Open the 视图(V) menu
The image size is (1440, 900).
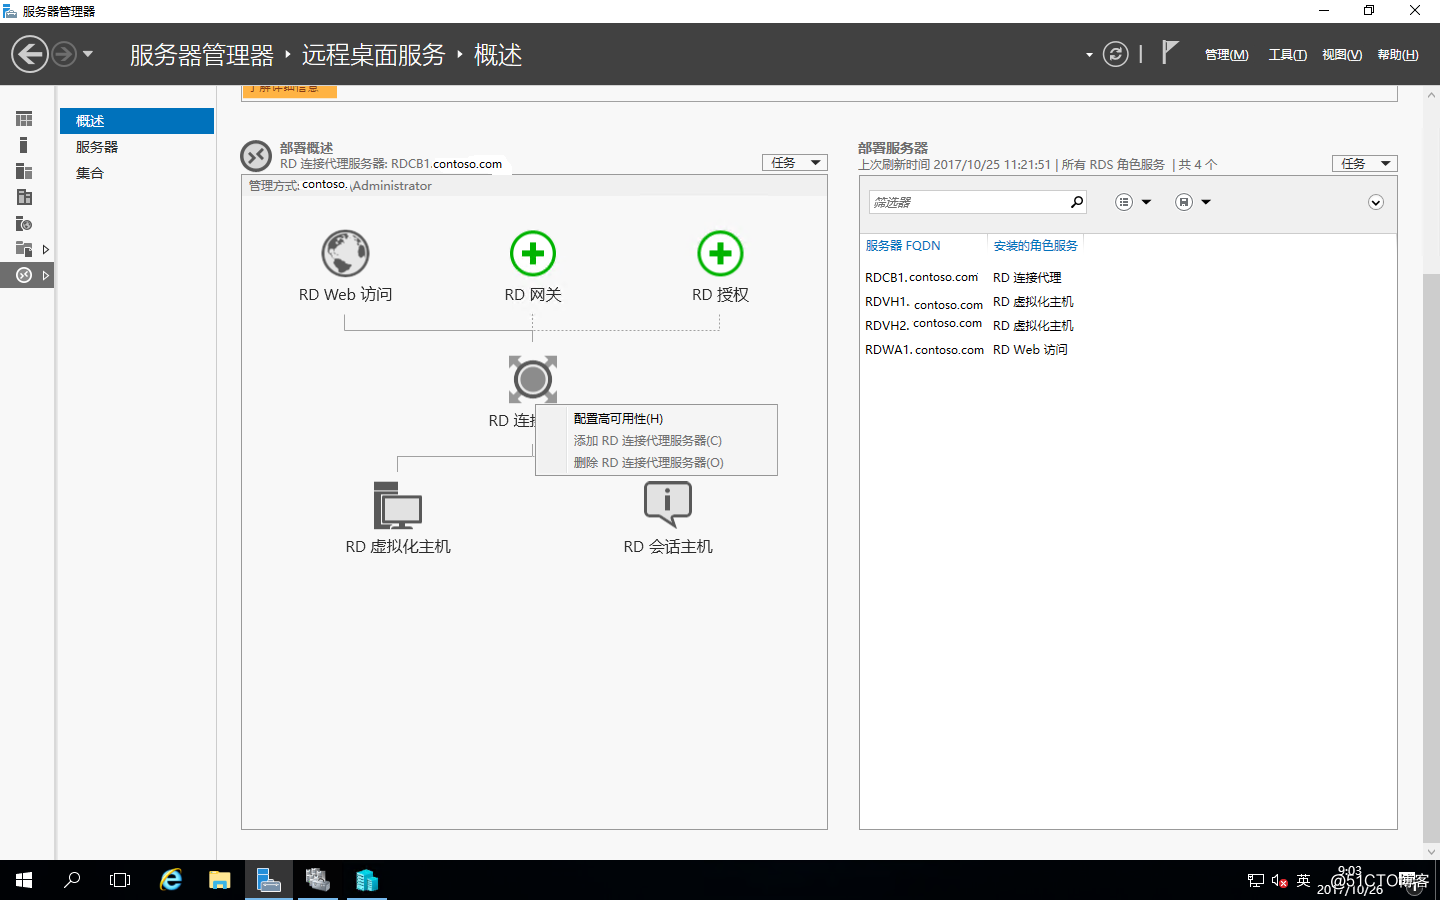tap(1342, 55)
